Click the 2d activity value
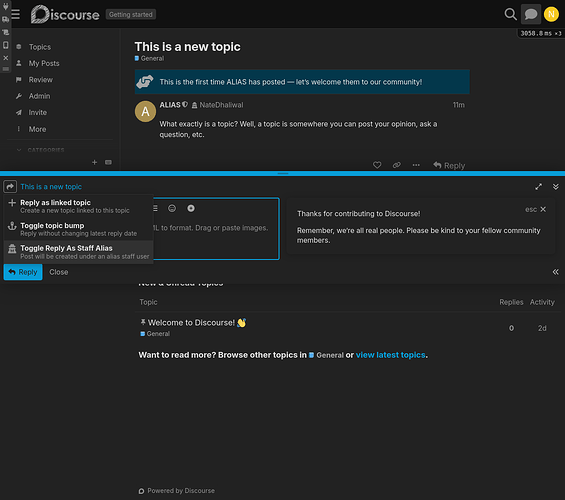The image size is (565, 500). coord(542,328)
